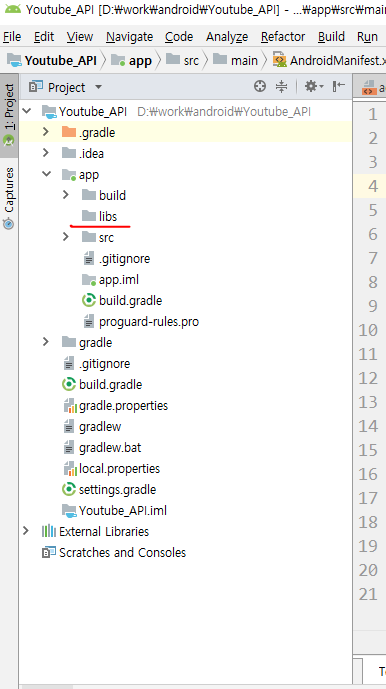
Task: Select the gradlew file
Action: [100, 427]
